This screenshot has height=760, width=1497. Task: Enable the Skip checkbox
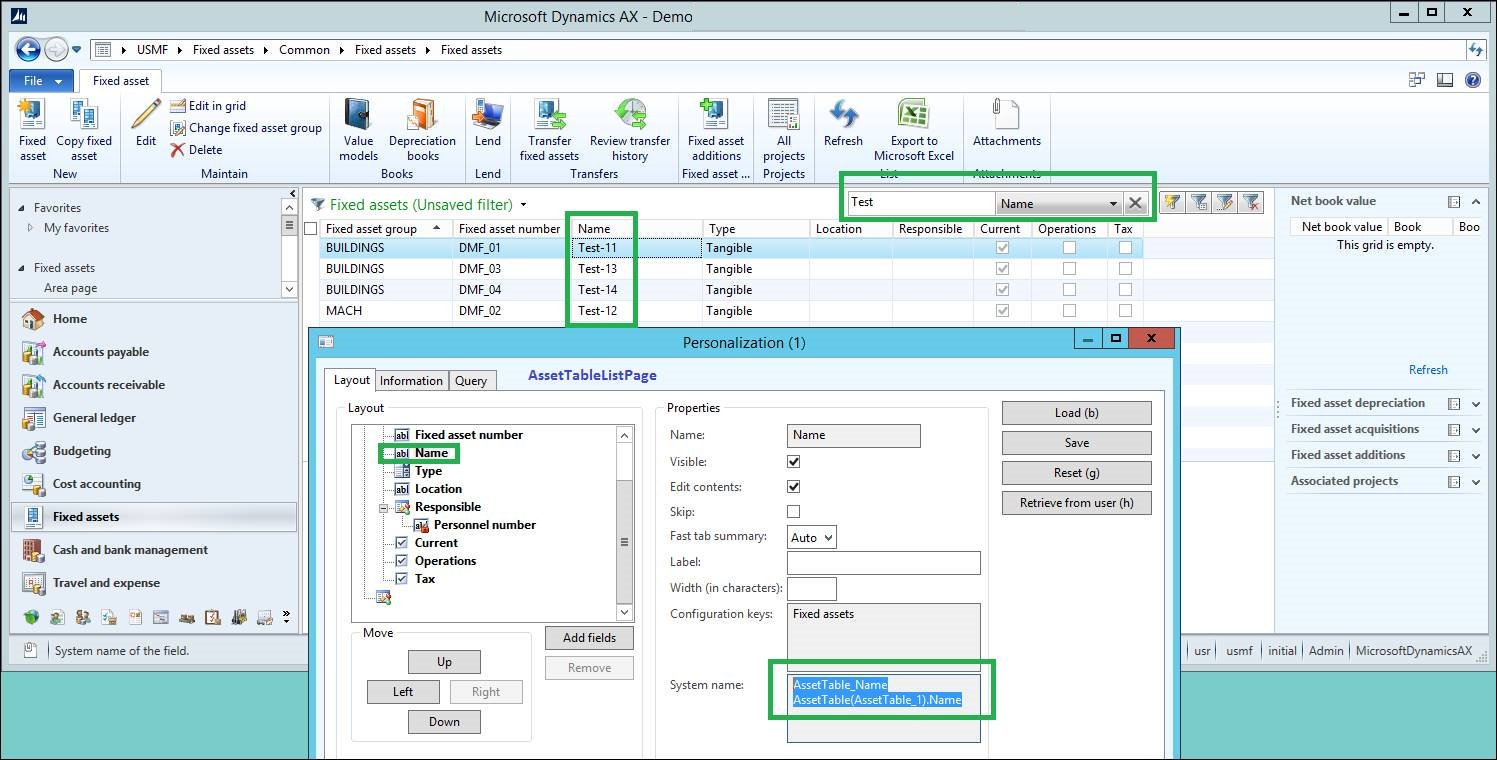794,512
